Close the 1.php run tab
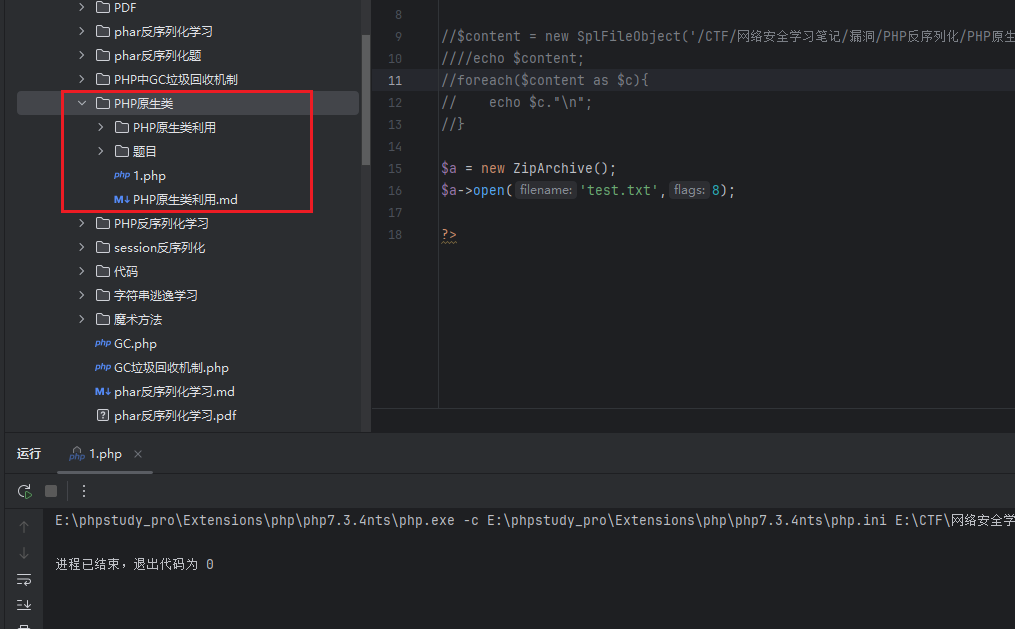The image size is (1015, 629). [138, 454]
